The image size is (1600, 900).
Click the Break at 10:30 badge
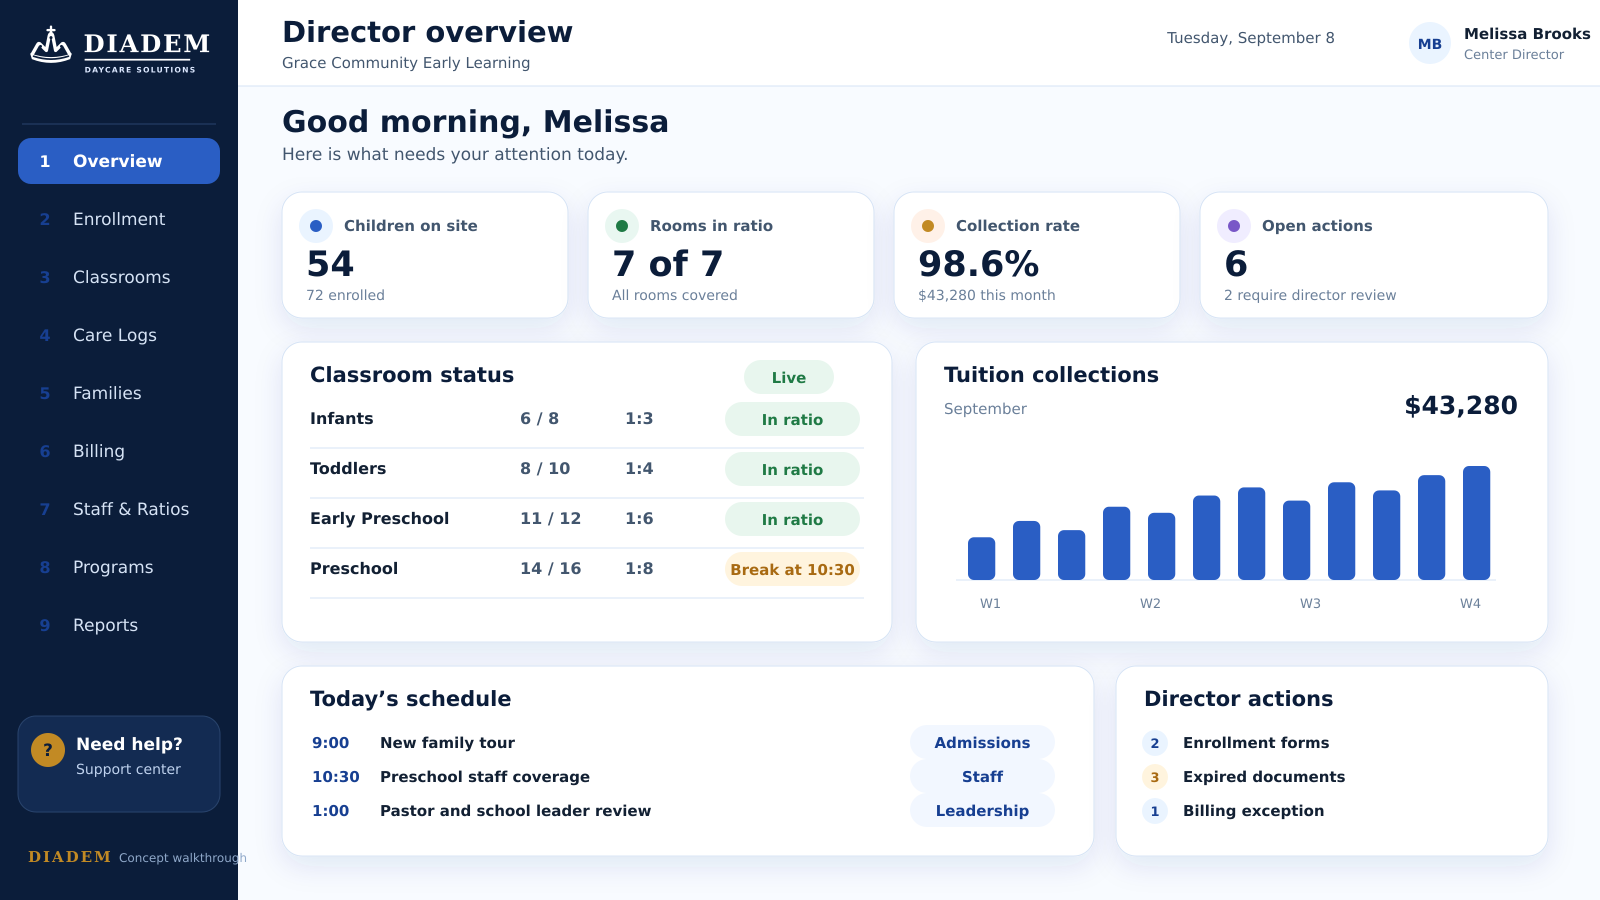coord(792,569)
